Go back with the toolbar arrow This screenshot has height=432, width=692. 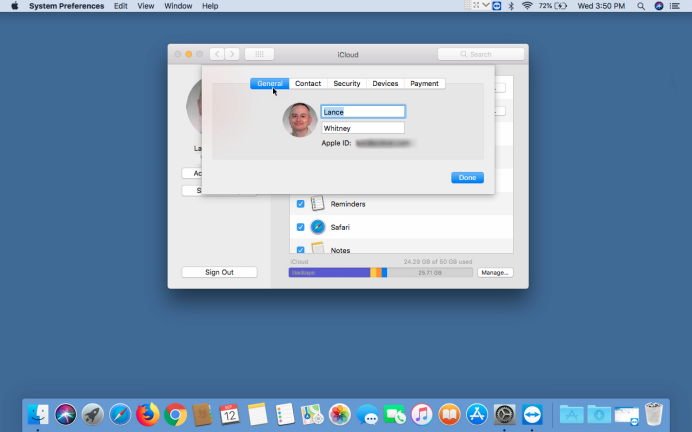(217, 54)
